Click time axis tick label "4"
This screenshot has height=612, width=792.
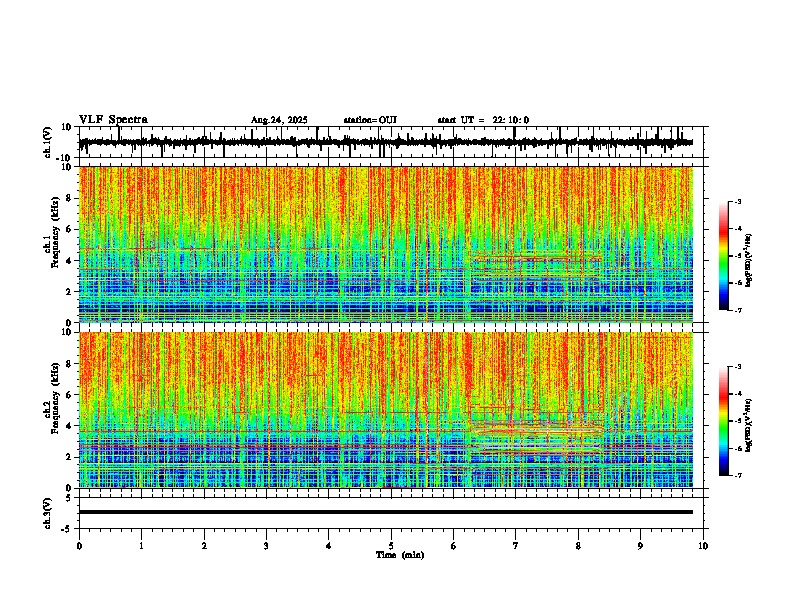coord(328,546)
